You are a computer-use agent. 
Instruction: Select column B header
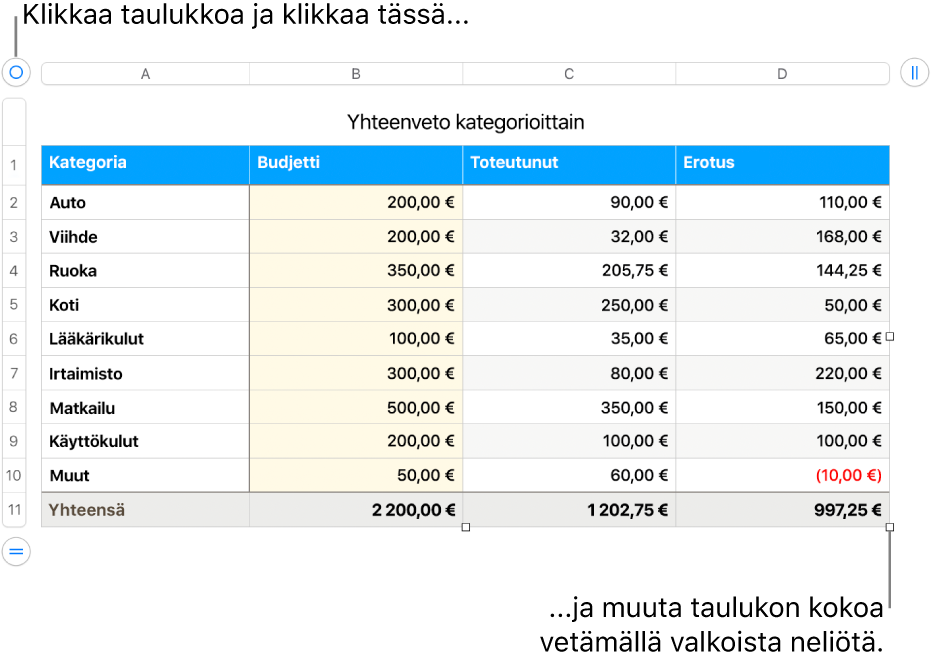[x=356, y=74]
